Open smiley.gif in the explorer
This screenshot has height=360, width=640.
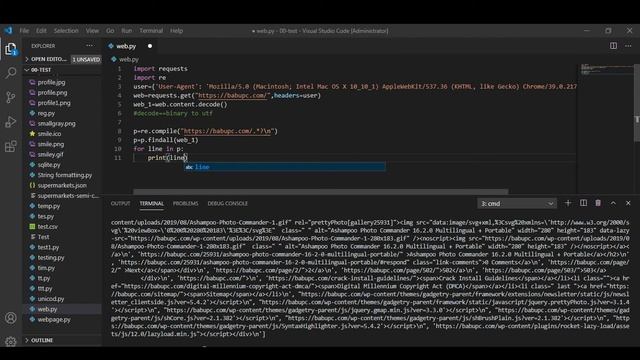tap(51, 154)
